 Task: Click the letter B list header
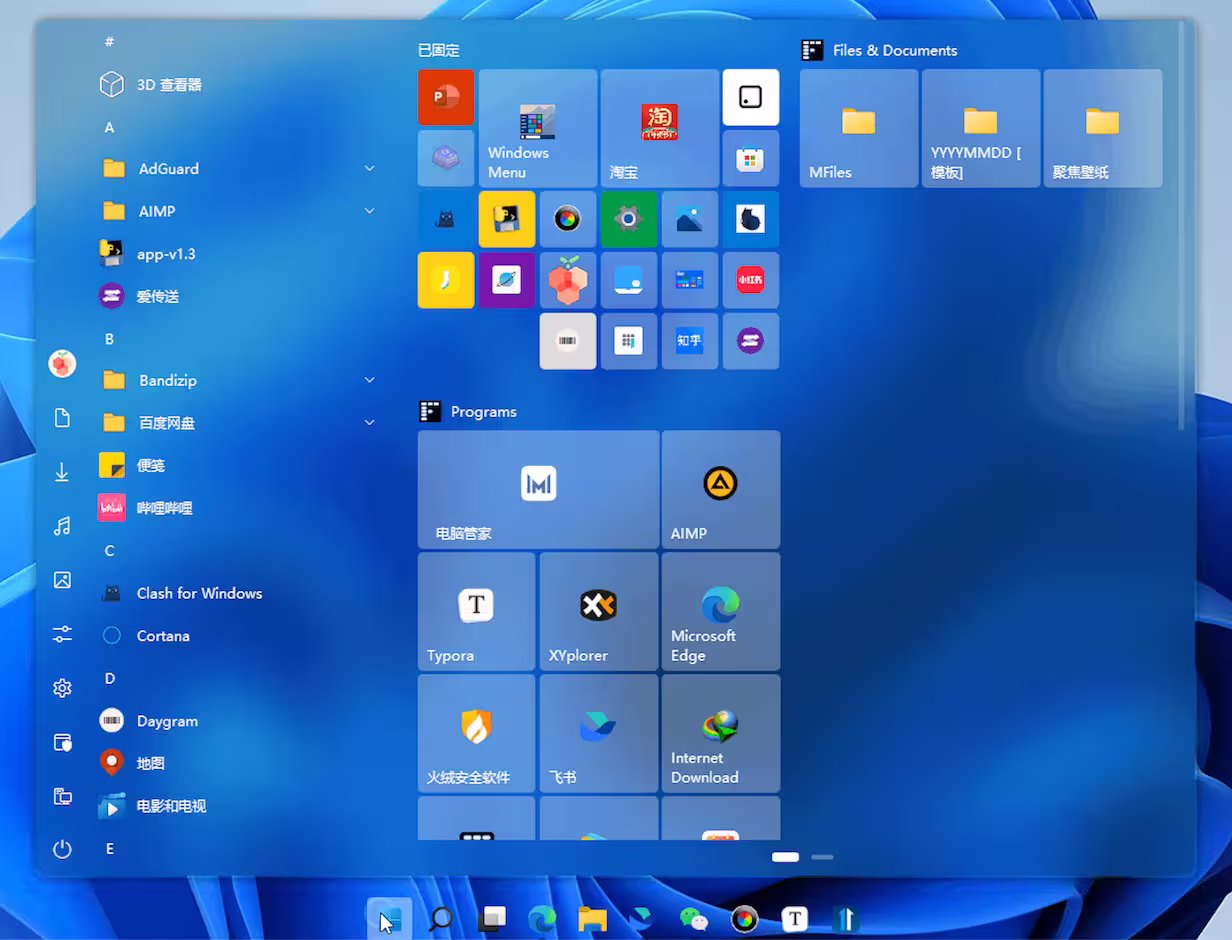pyautogui.click(x=109, y=339)
